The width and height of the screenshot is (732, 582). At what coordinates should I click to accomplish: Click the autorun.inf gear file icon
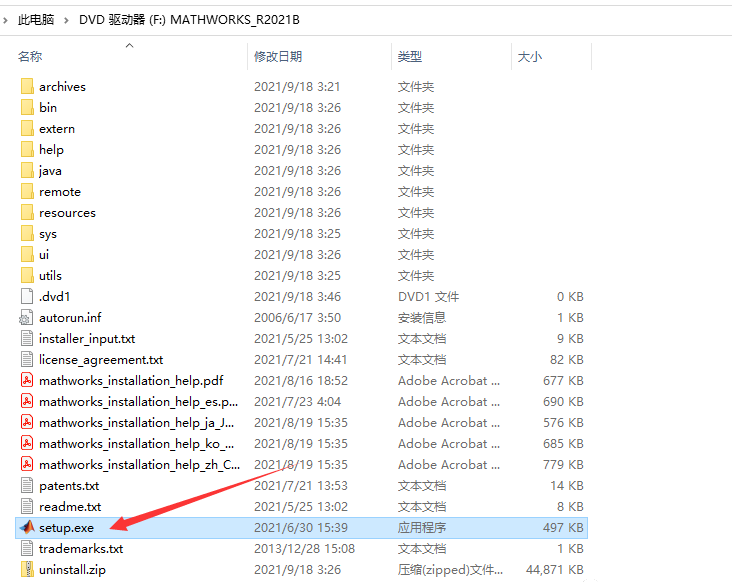[27, 317]
